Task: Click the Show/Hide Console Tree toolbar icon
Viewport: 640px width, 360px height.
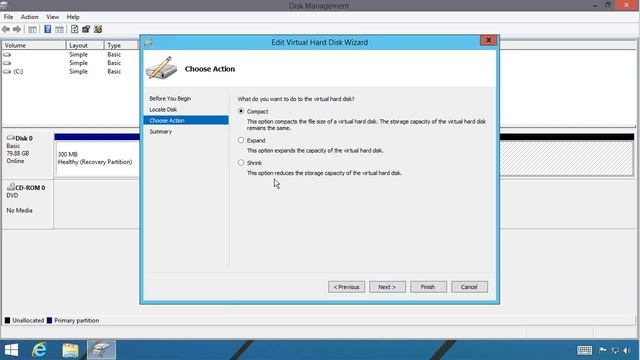Action: (32, 29)
